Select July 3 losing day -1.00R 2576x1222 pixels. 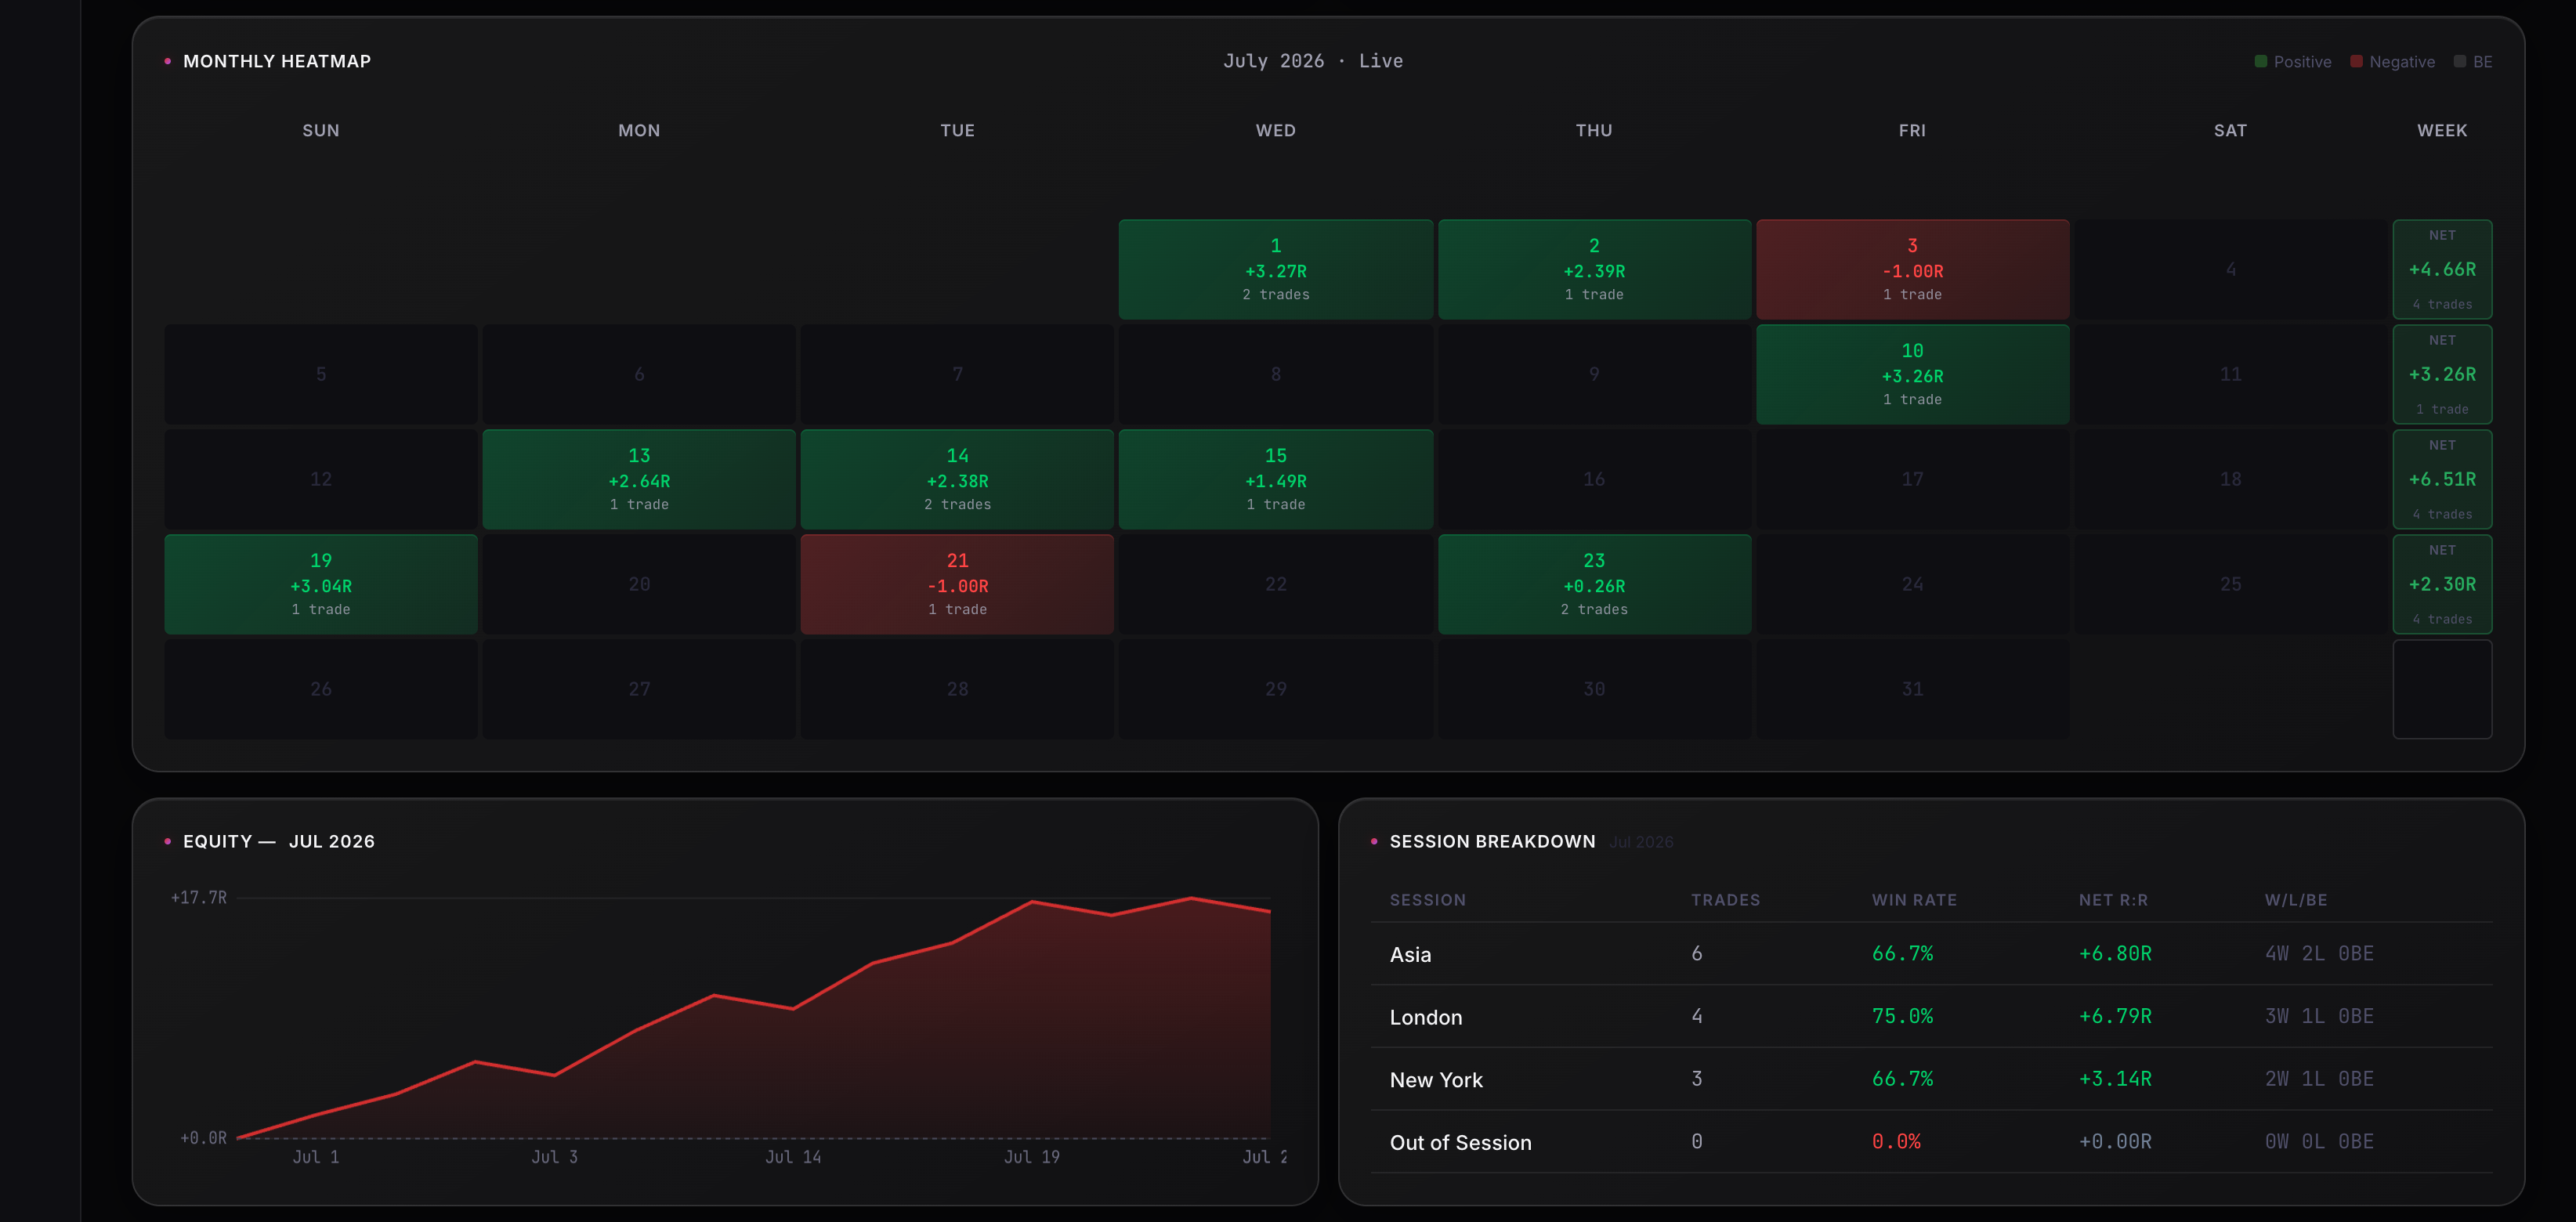pos(1912,269)
